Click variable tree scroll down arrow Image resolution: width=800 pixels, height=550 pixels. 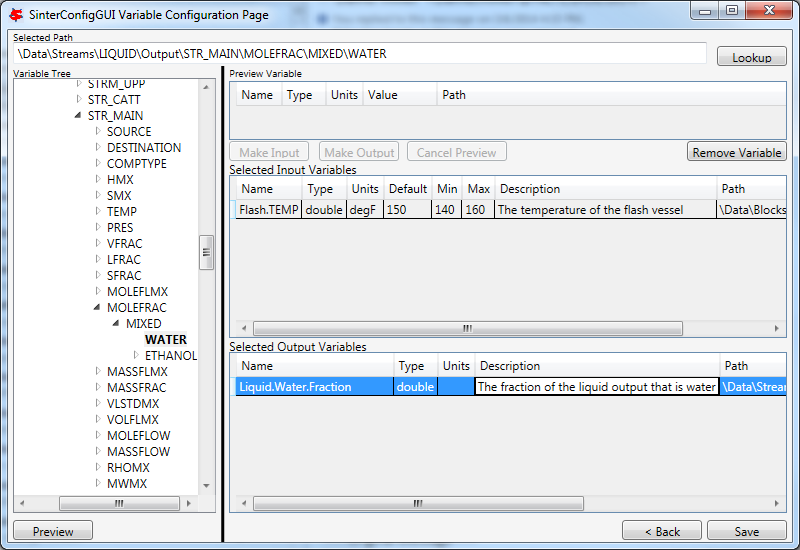[206, 486]
